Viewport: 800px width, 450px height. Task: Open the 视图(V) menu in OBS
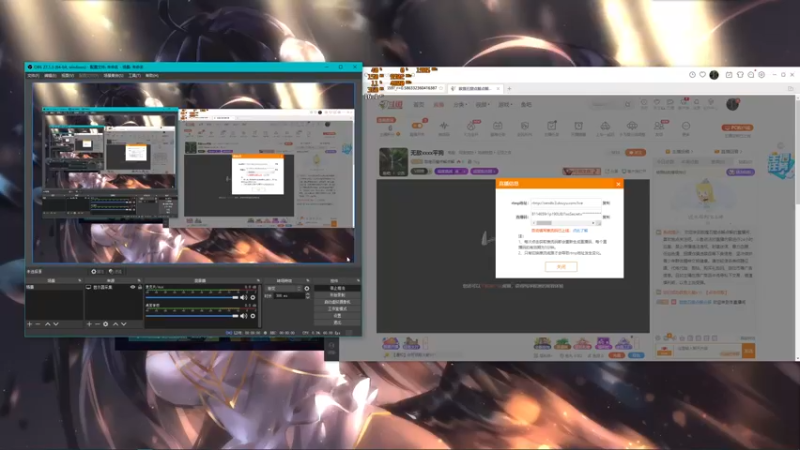pyautogui.click(x=67, y=76)
